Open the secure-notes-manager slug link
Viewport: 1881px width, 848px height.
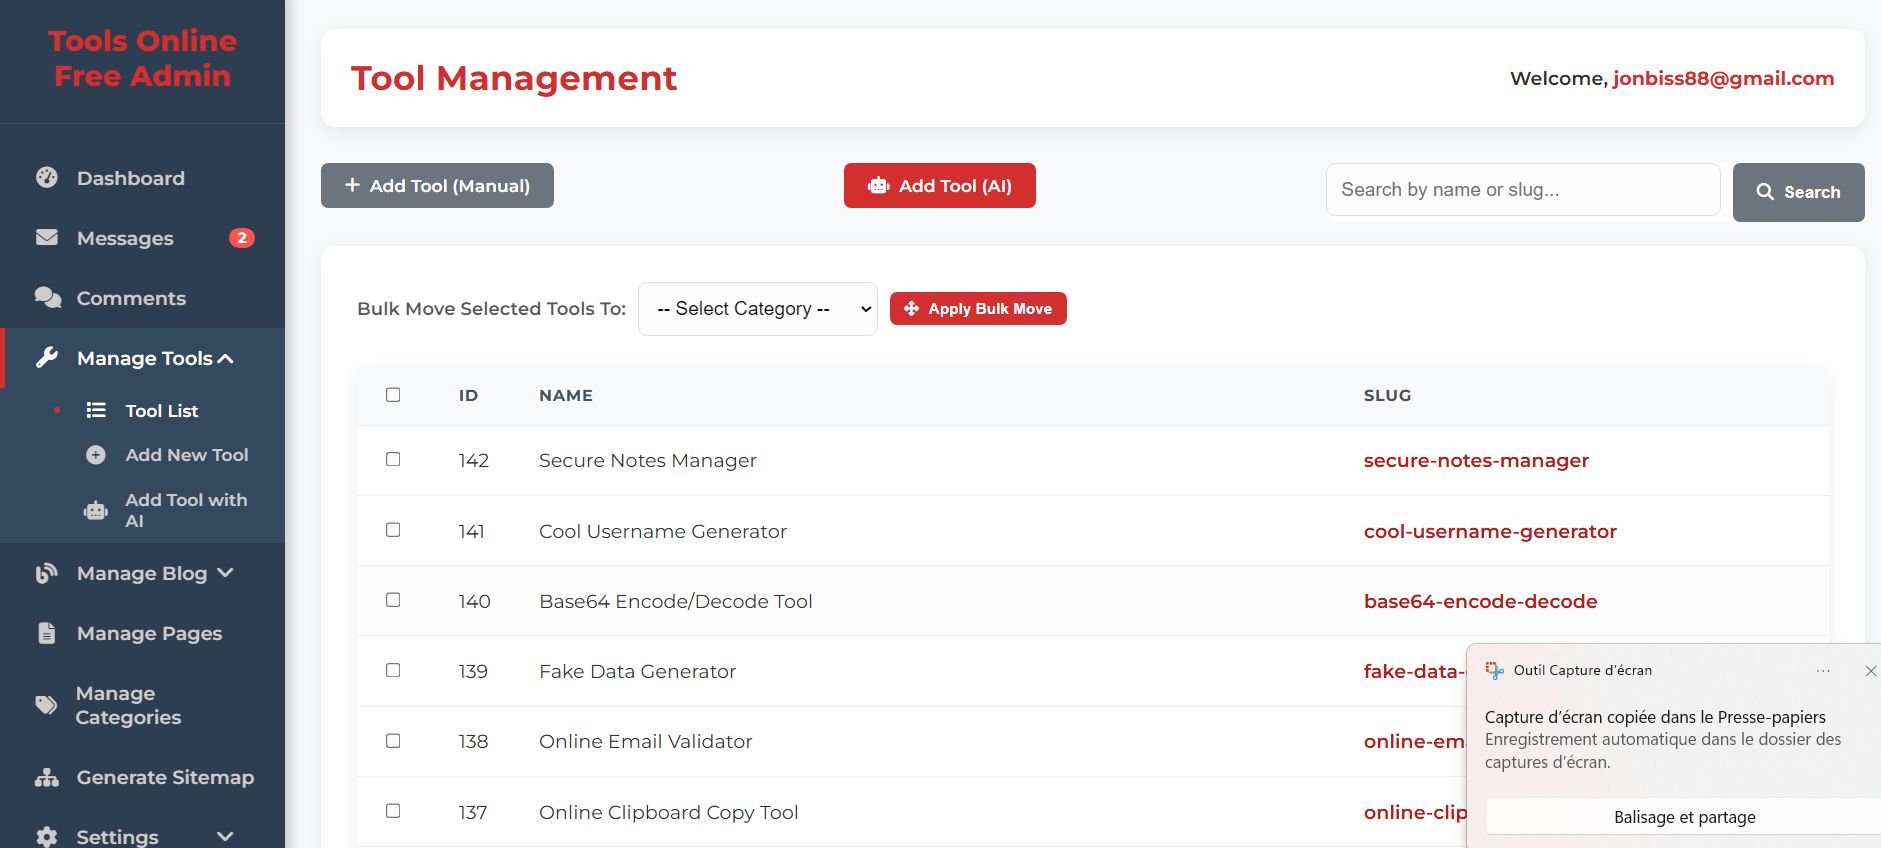[x=1476, y=461]
